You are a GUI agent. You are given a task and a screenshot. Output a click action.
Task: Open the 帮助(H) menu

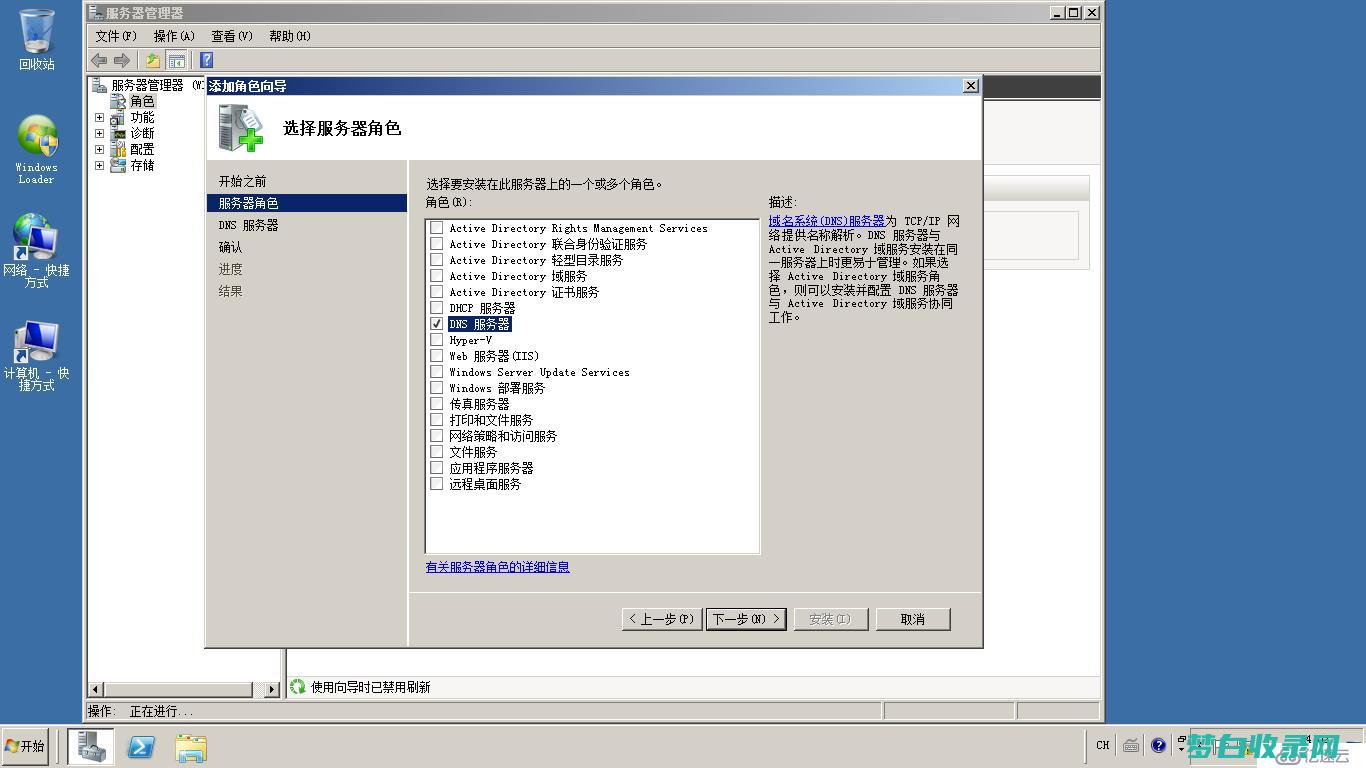pos(290,36)
